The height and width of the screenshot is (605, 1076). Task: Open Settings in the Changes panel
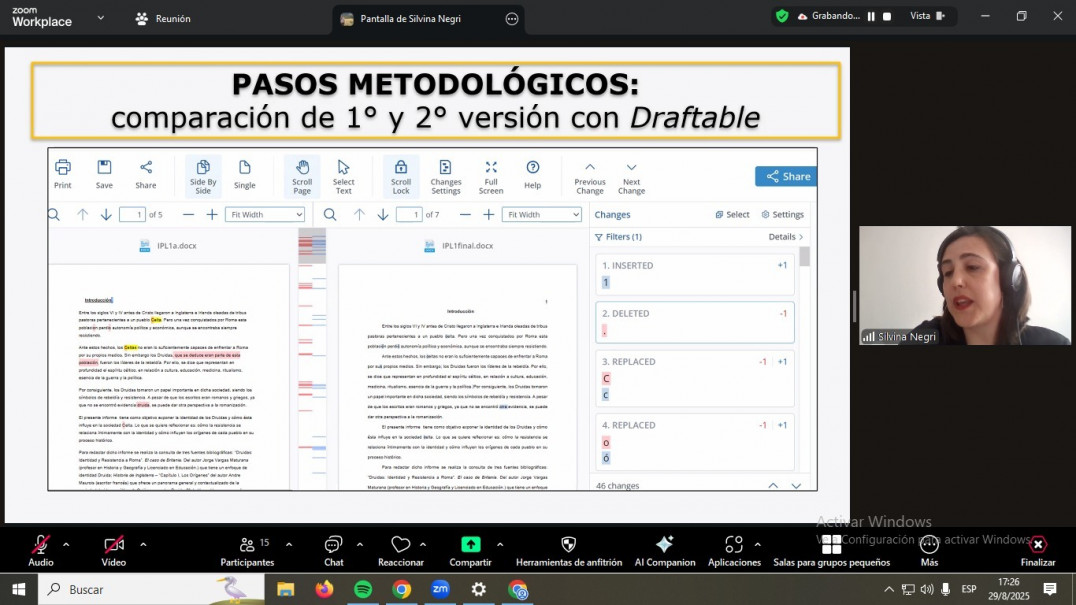pos(782,215)
